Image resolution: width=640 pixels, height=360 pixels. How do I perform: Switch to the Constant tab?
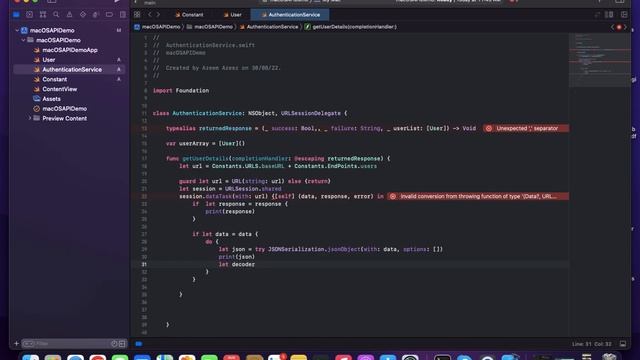click(189, 15)
